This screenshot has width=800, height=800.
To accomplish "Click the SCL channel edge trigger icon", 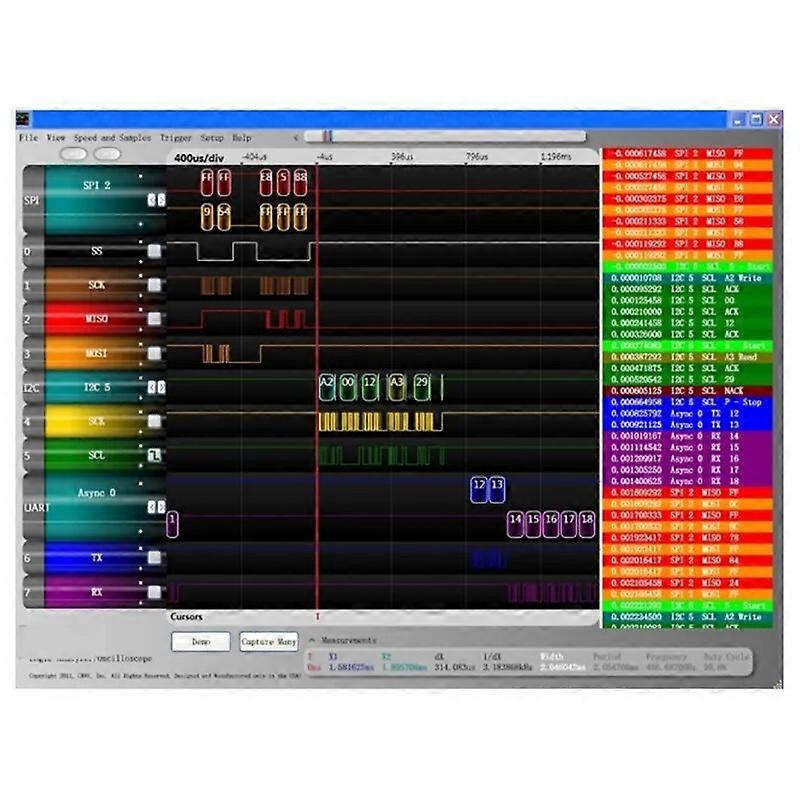I will point(154,456).
